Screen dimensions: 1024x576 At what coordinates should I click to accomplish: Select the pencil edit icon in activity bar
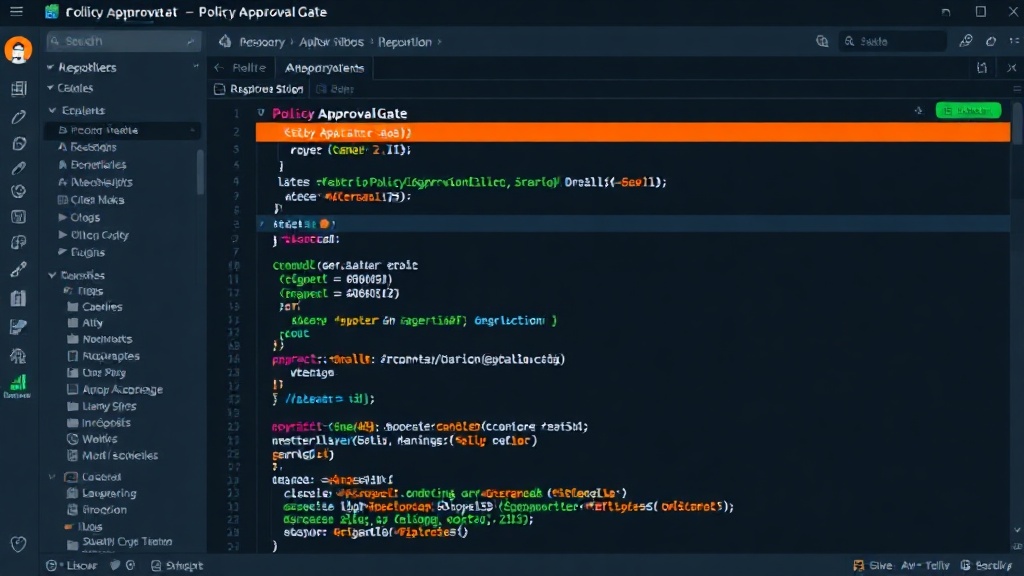[x=18, y=168]
